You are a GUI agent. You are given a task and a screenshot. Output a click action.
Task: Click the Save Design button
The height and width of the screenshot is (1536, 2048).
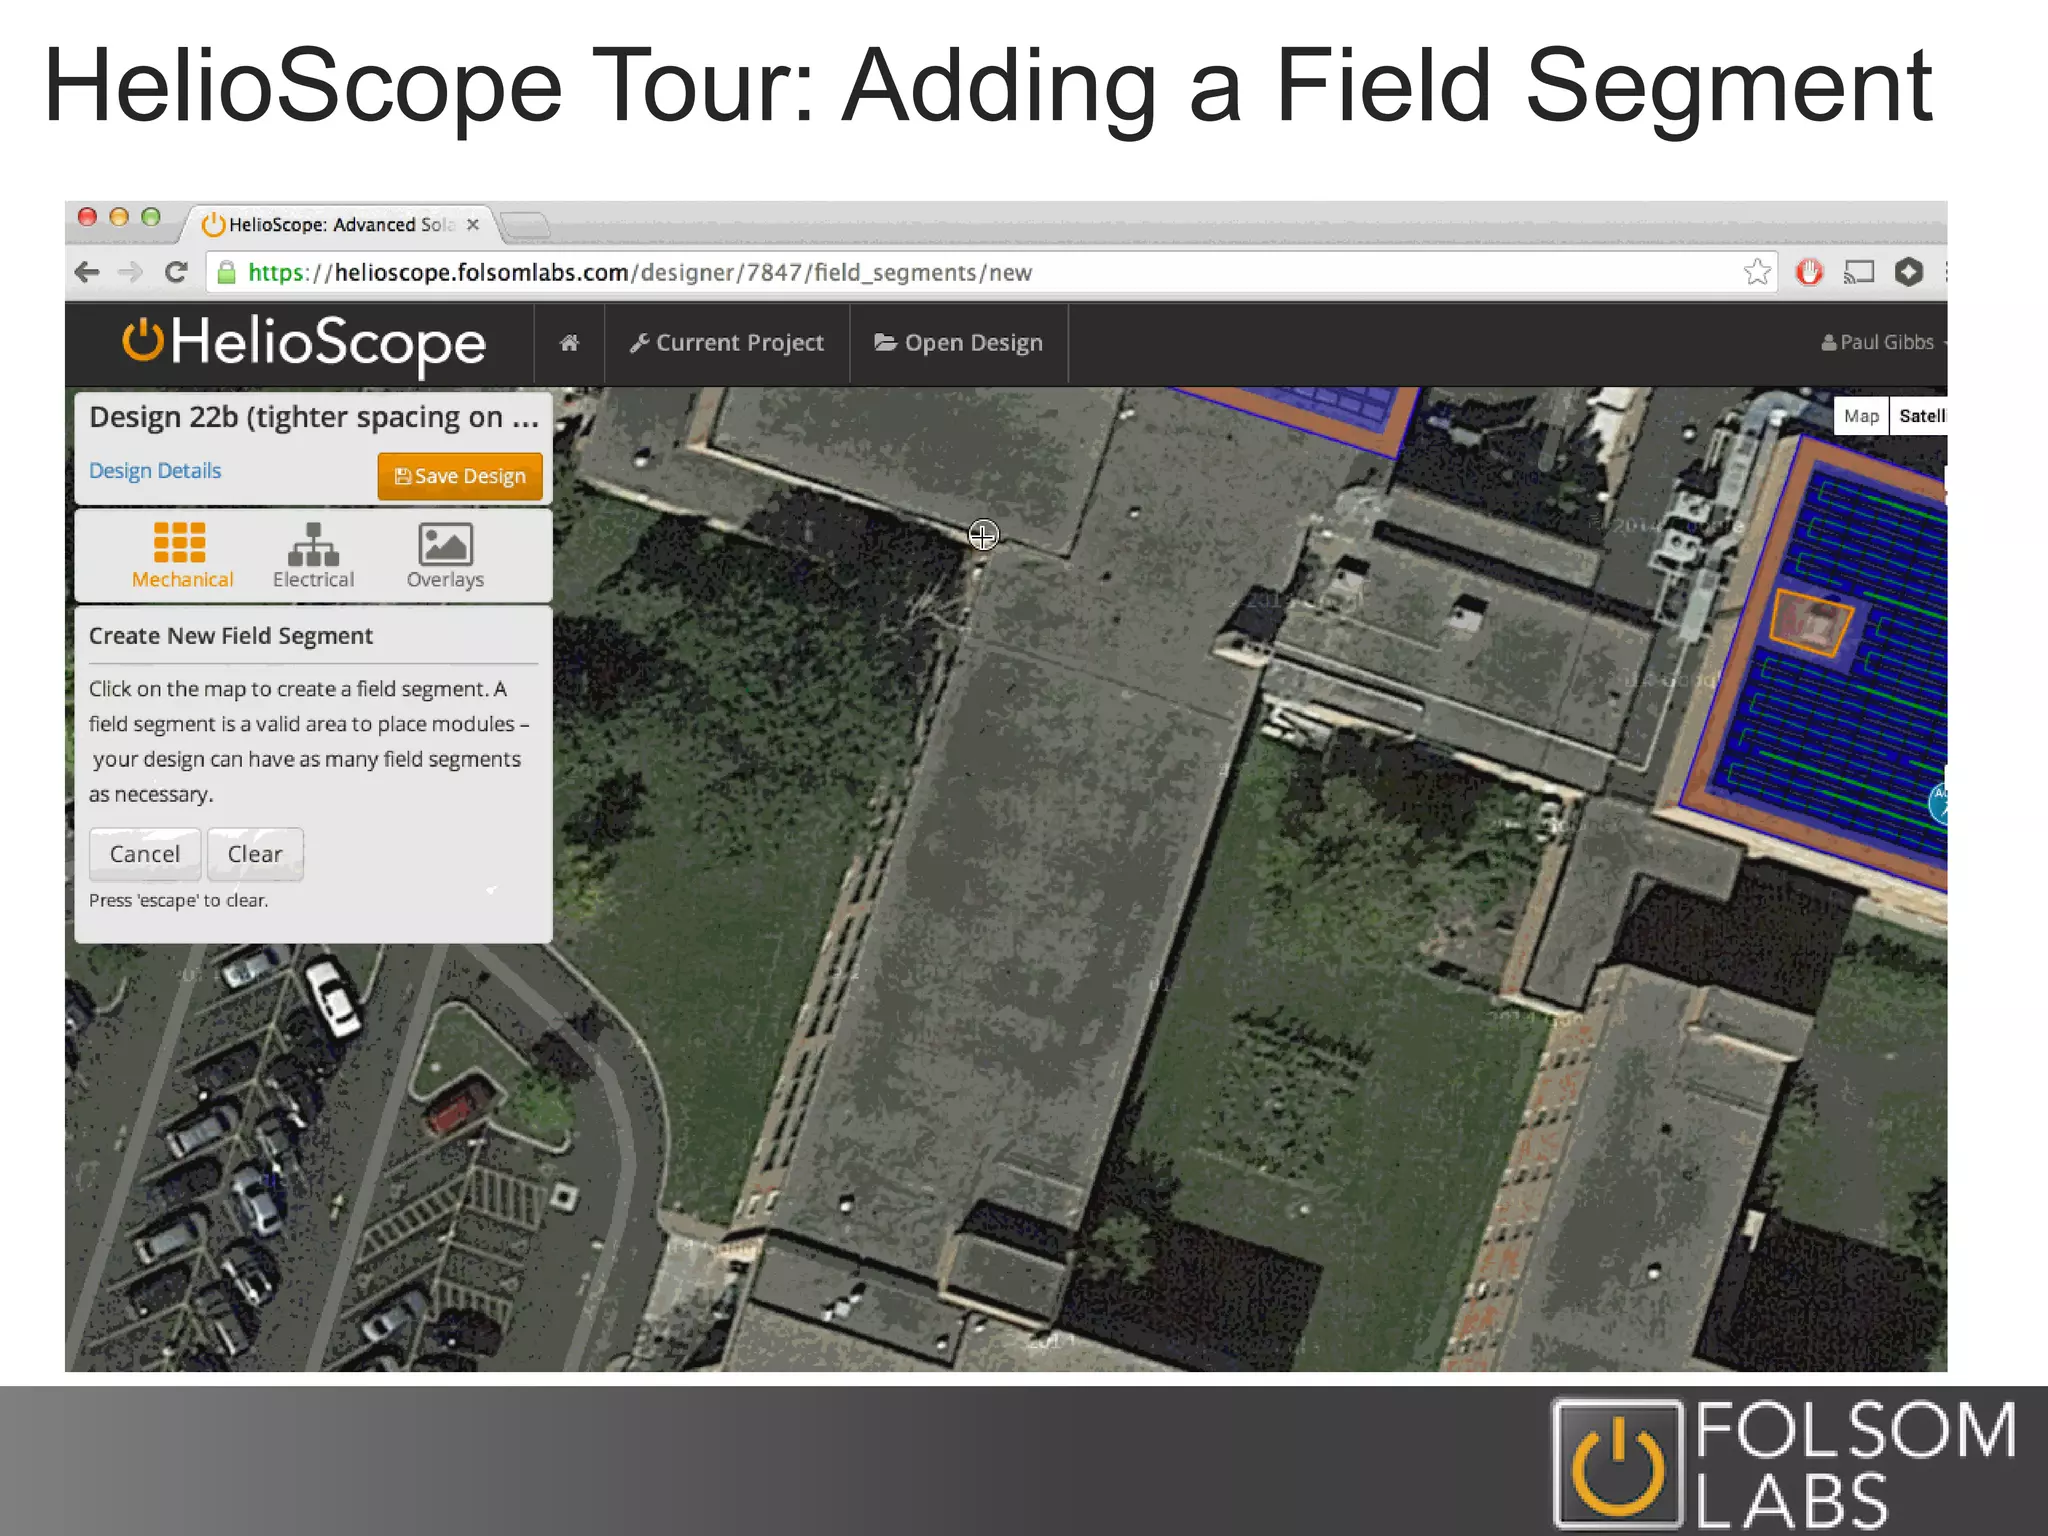point(460,476)
